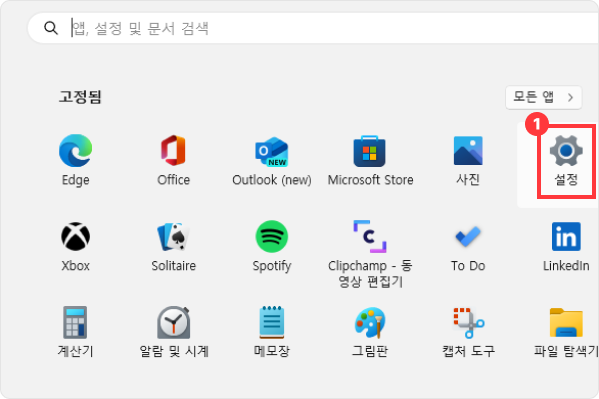The image size is (599, 399).
Task: Open the 사진 photos app
Action: pos(468,160)
